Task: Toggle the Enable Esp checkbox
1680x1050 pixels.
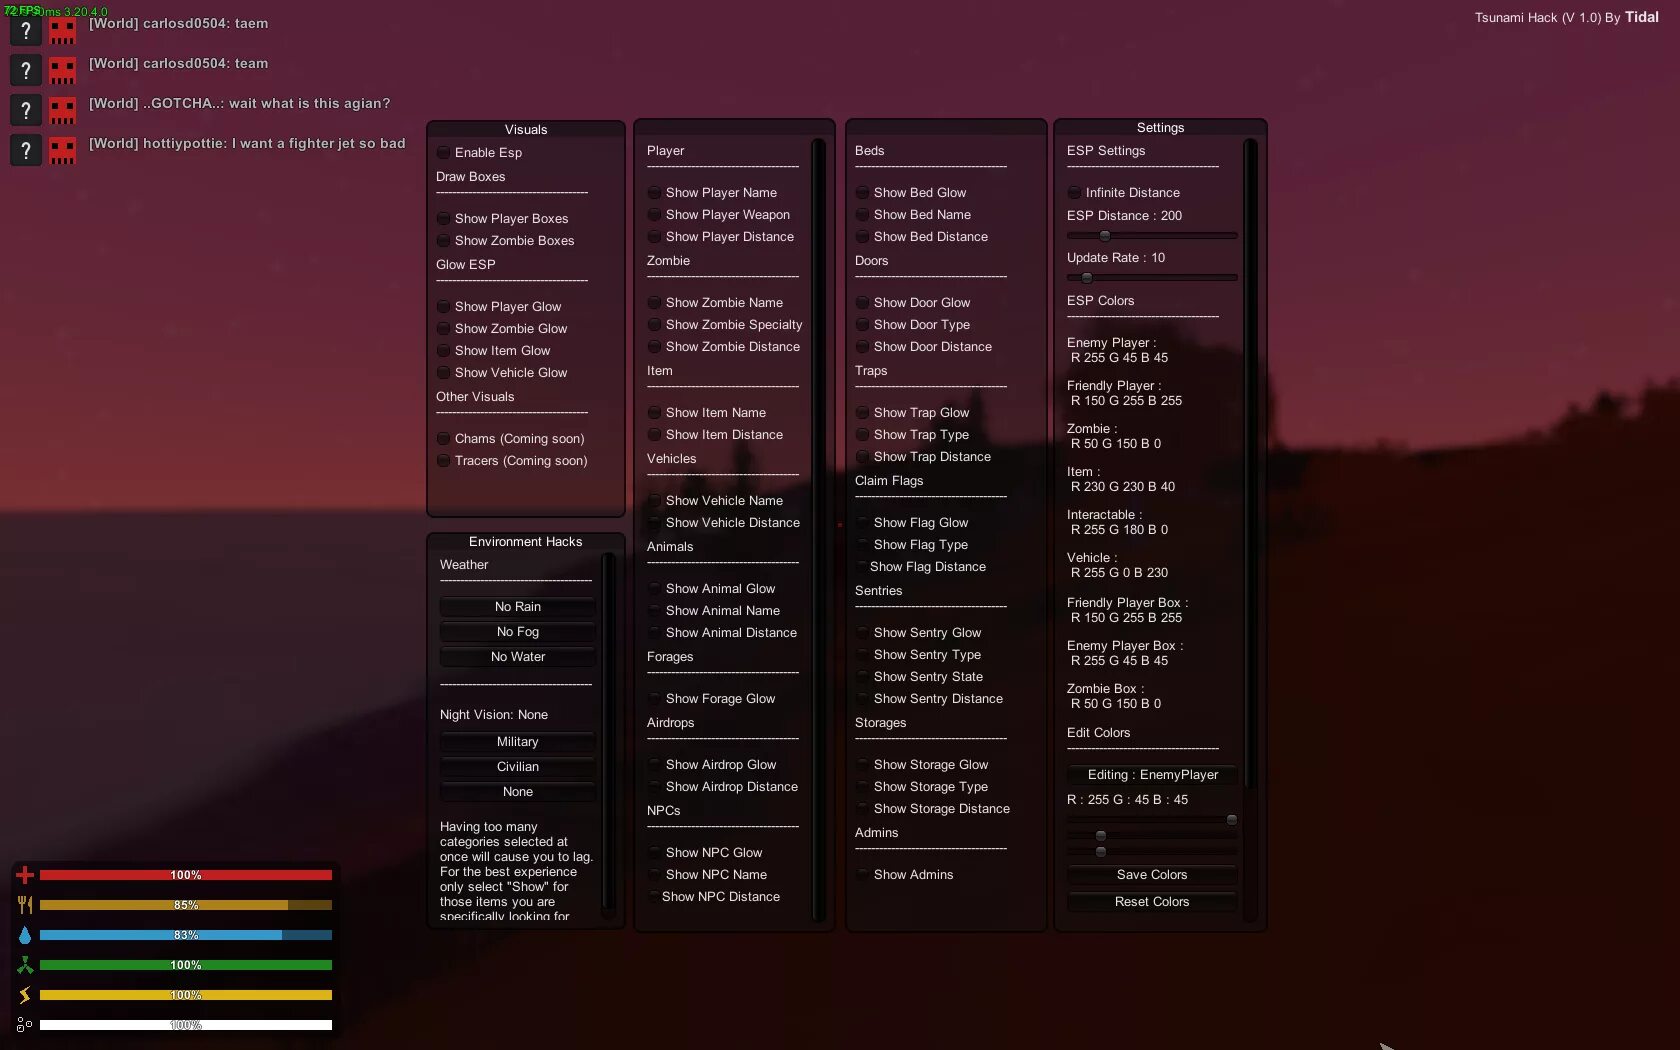Action: point(444,152)
